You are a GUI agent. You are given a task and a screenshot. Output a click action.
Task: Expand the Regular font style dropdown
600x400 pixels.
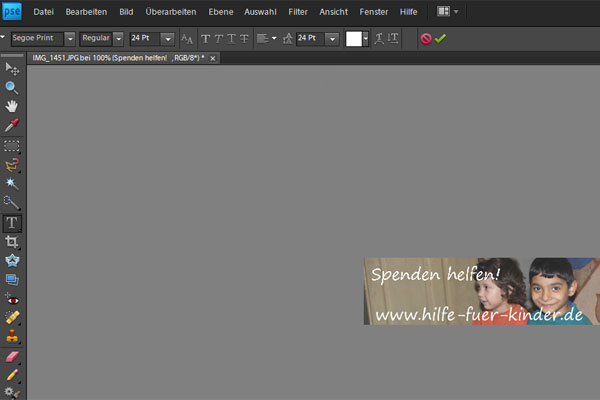(118, 39)
